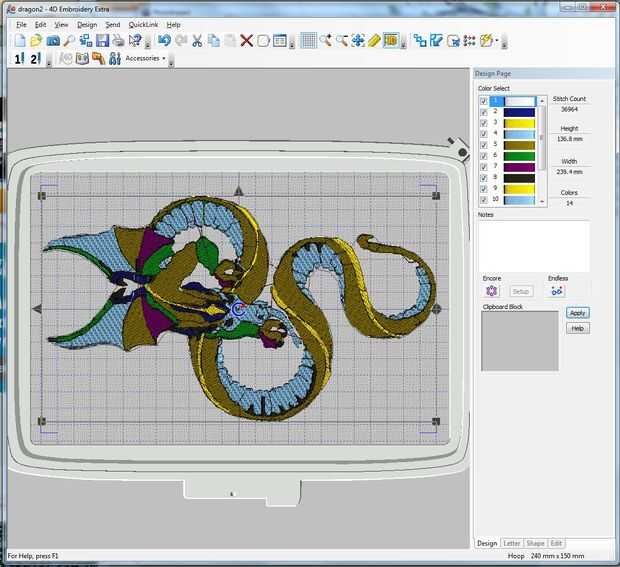Click the Save floppy disk icon
The height and width of the screenshot is (567, 620).
click(x=102, y=41)
